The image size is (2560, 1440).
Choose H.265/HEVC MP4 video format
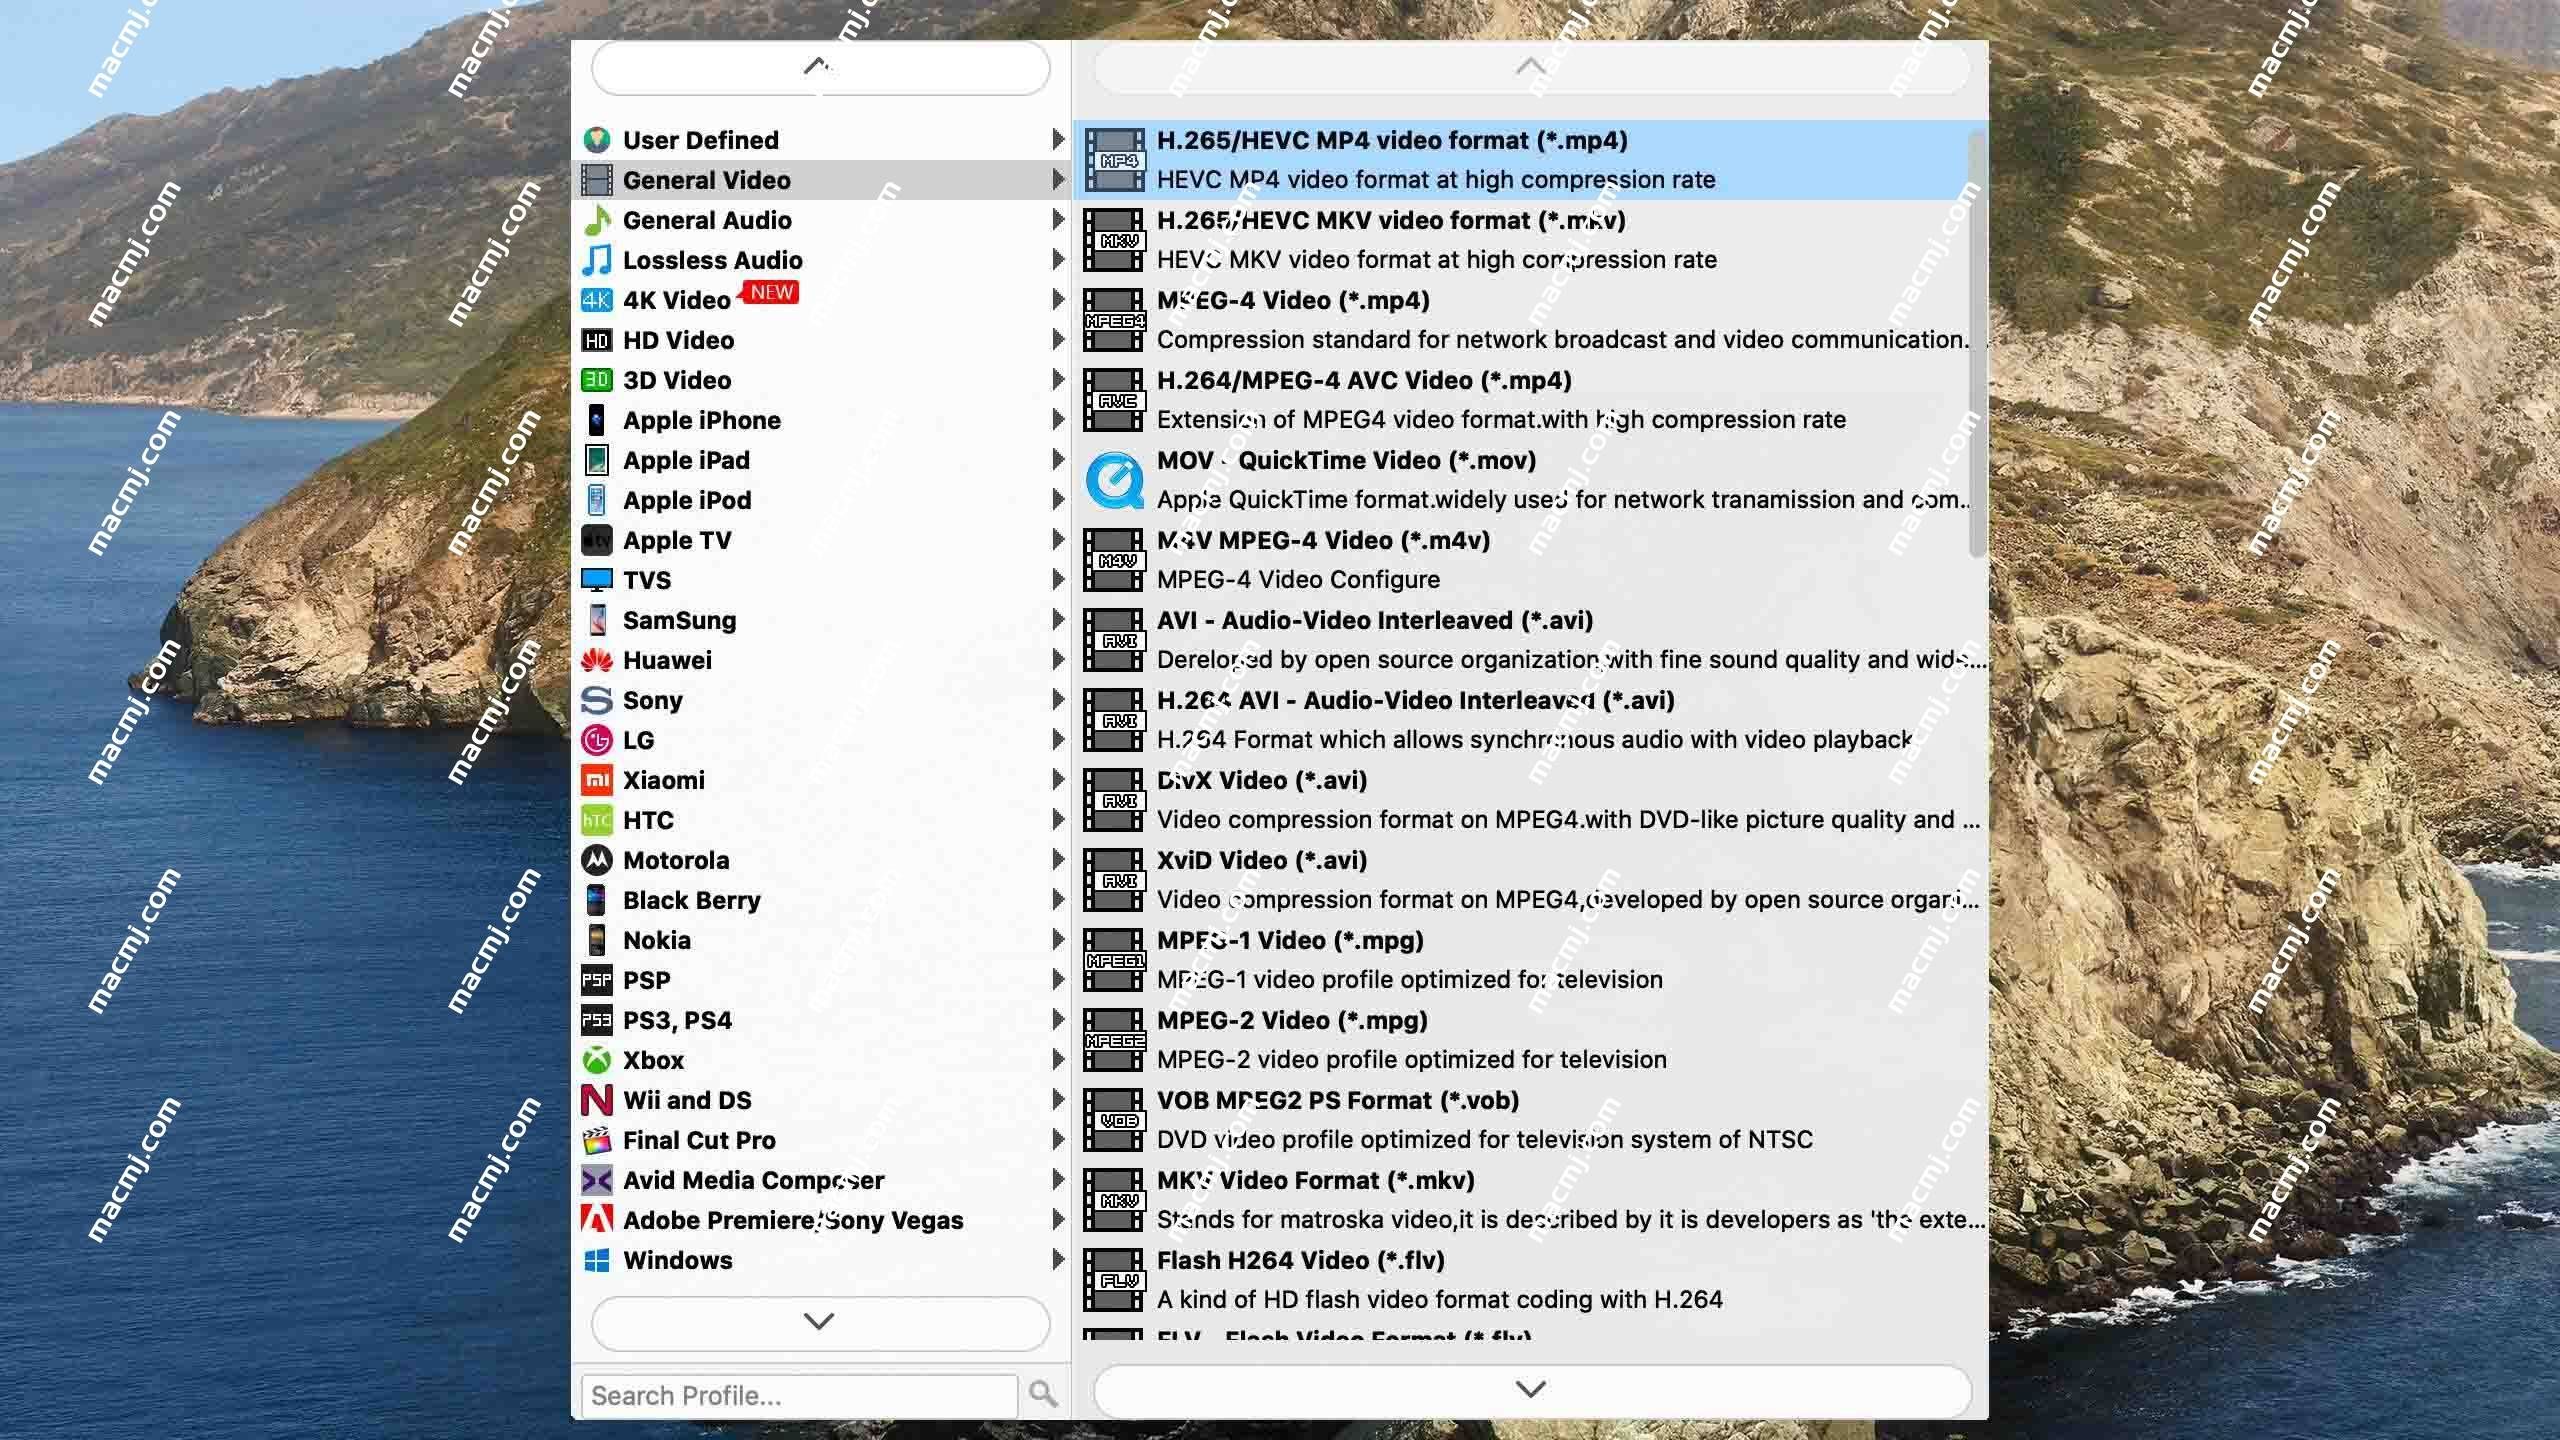pyautogui.click(x=1530, y=160)
